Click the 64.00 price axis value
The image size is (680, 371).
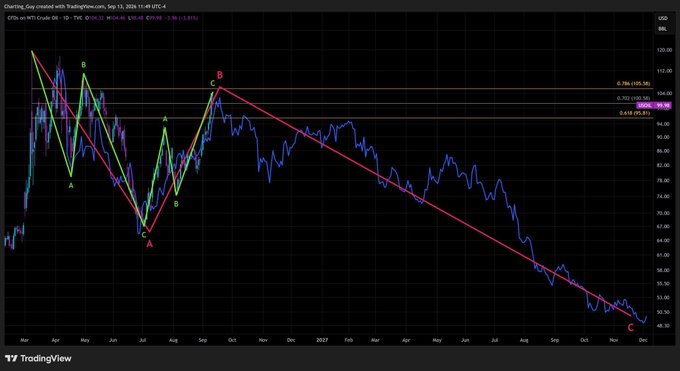point(664,240)
